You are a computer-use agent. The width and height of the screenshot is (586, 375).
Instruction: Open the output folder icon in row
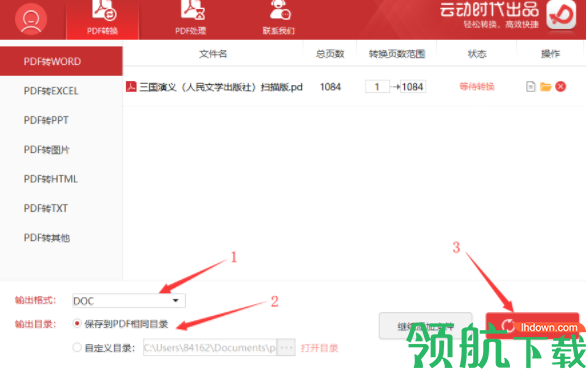[546, 87]
